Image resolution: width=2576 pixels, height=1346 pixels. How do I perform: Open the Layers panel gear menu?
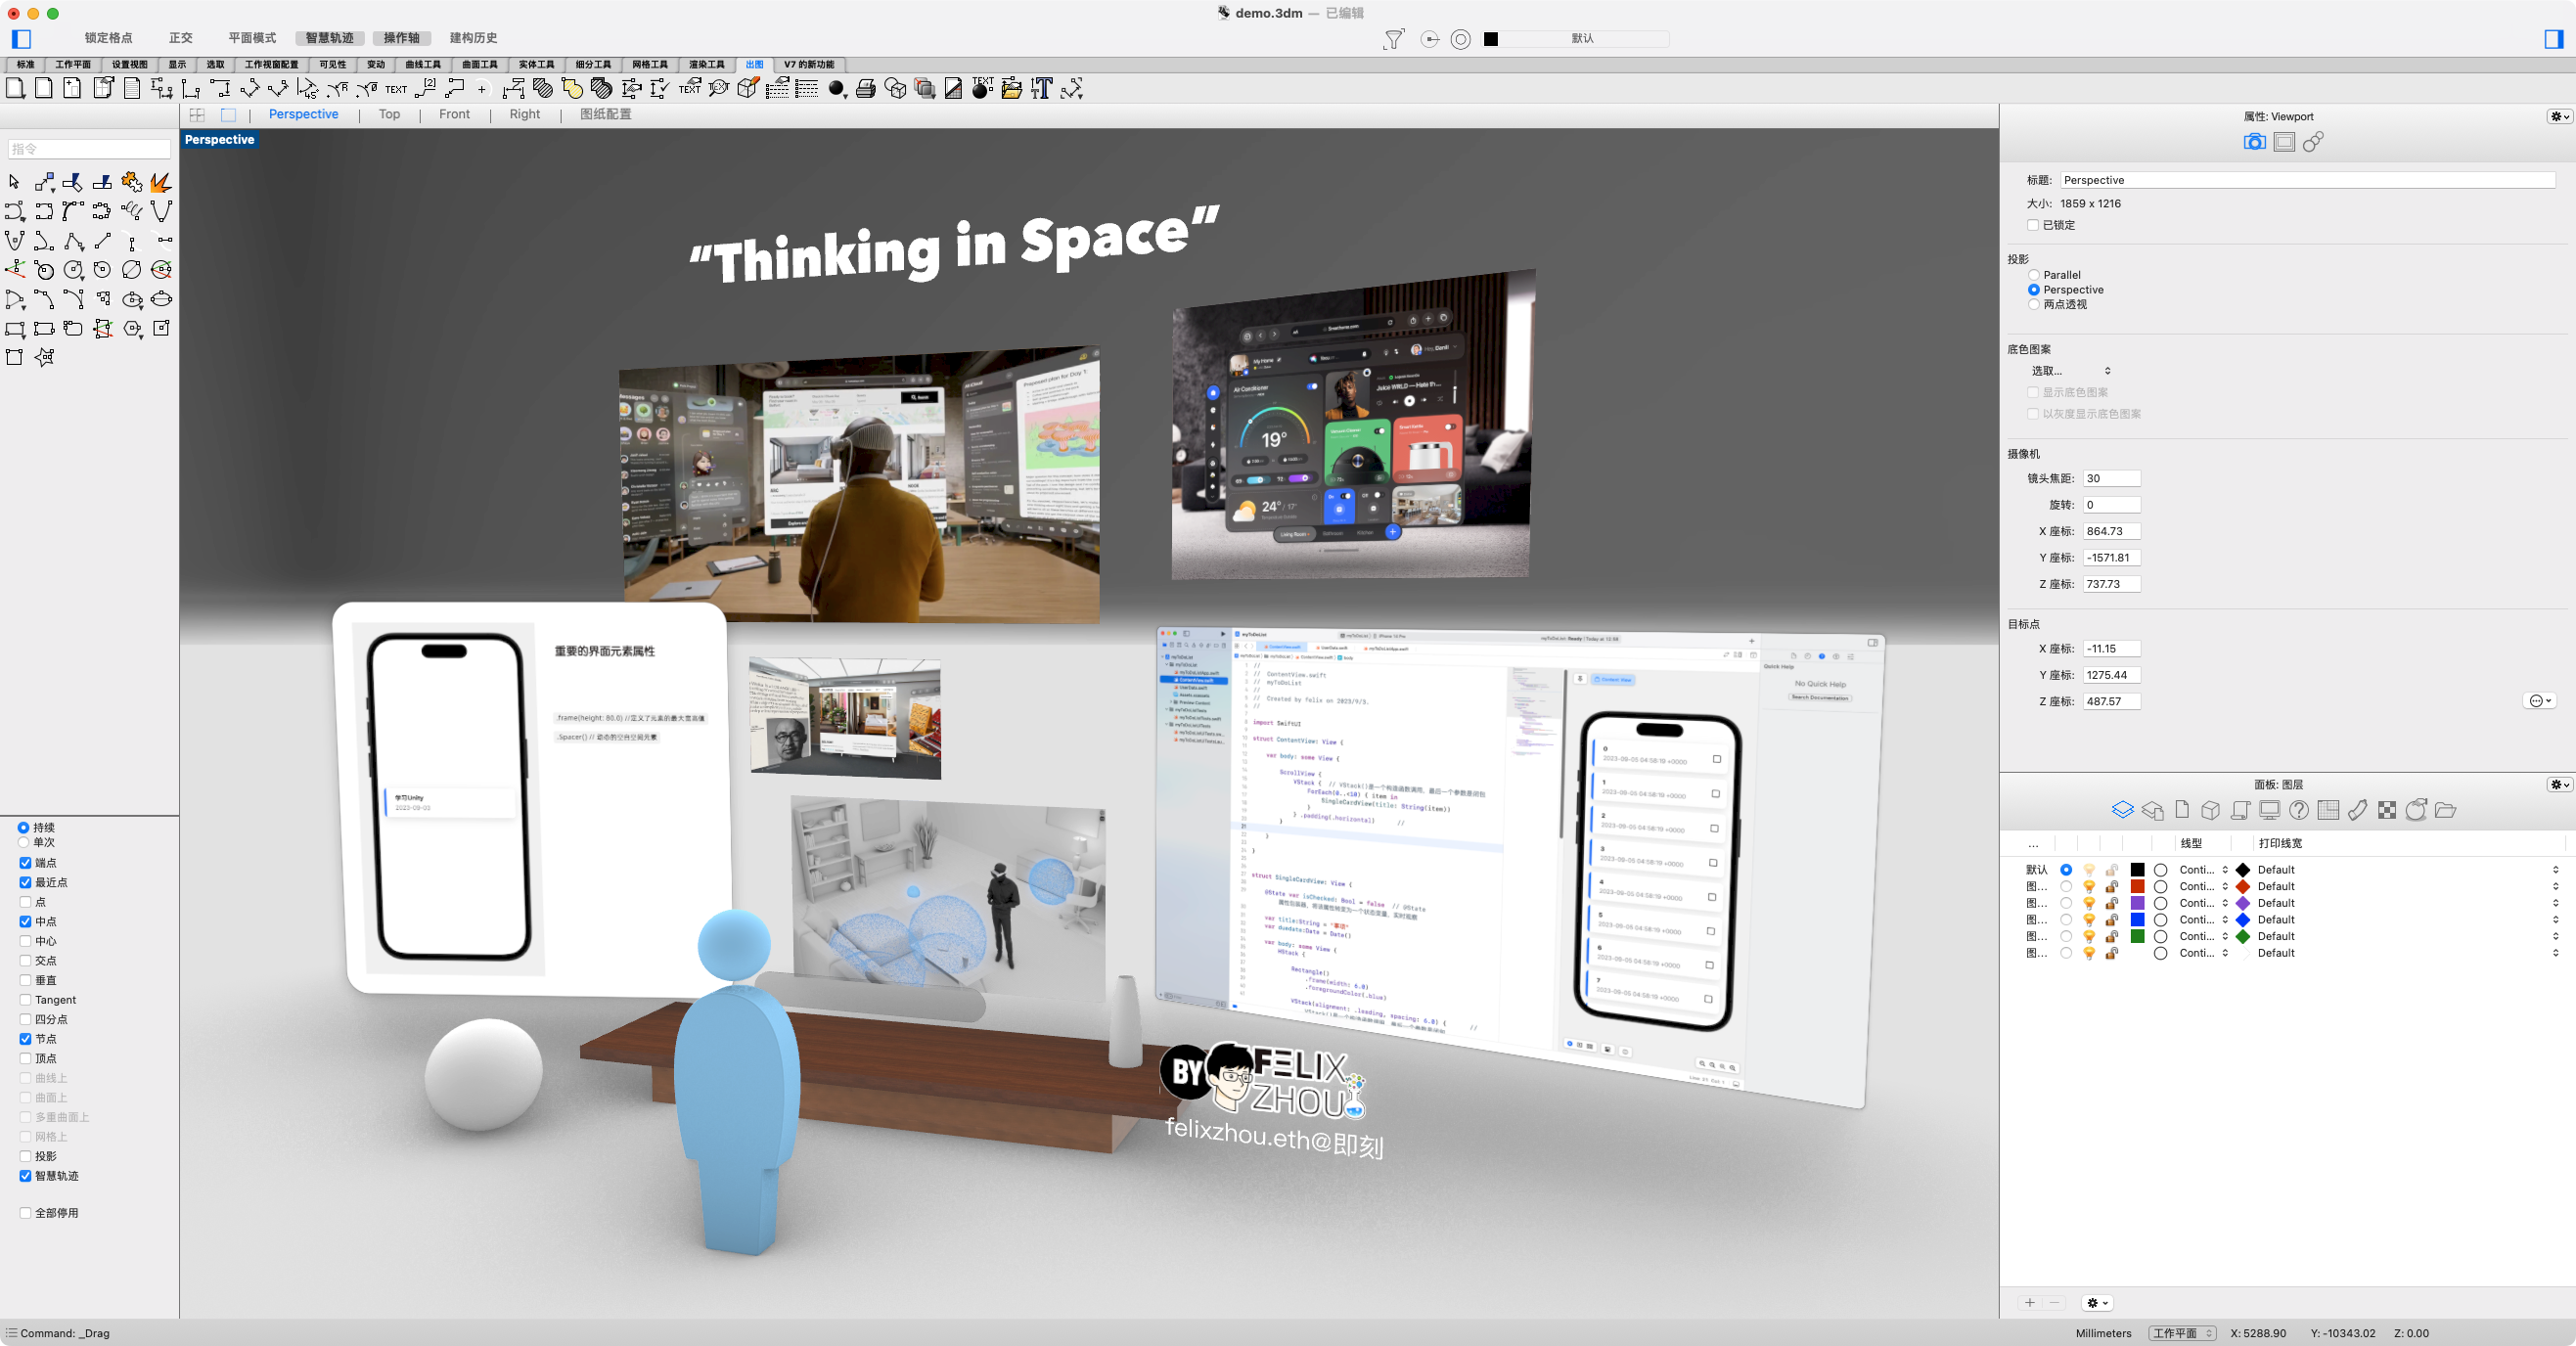(2558, 784)
